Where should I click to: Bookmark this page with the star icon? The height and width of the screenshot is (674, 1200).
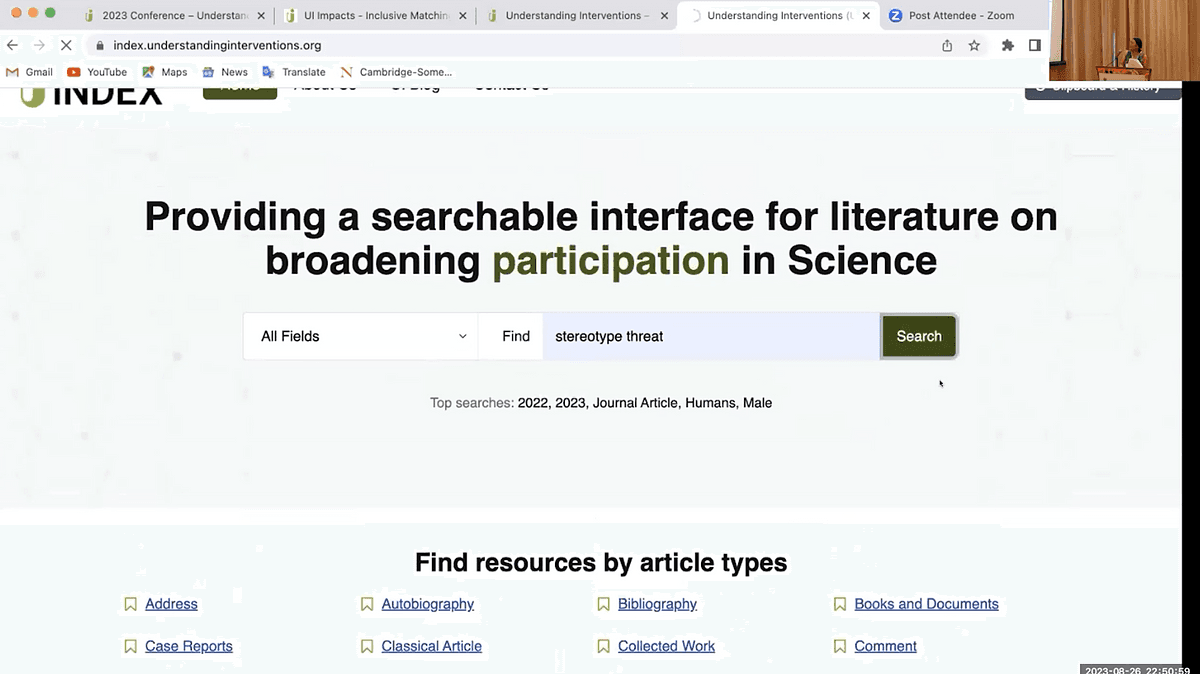click(974, 45)
